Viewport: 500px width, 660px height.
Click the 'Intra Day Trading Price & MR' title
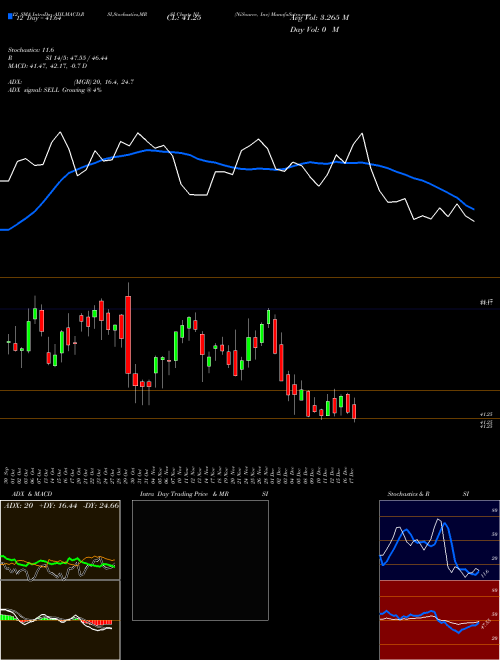pos(184,494)
